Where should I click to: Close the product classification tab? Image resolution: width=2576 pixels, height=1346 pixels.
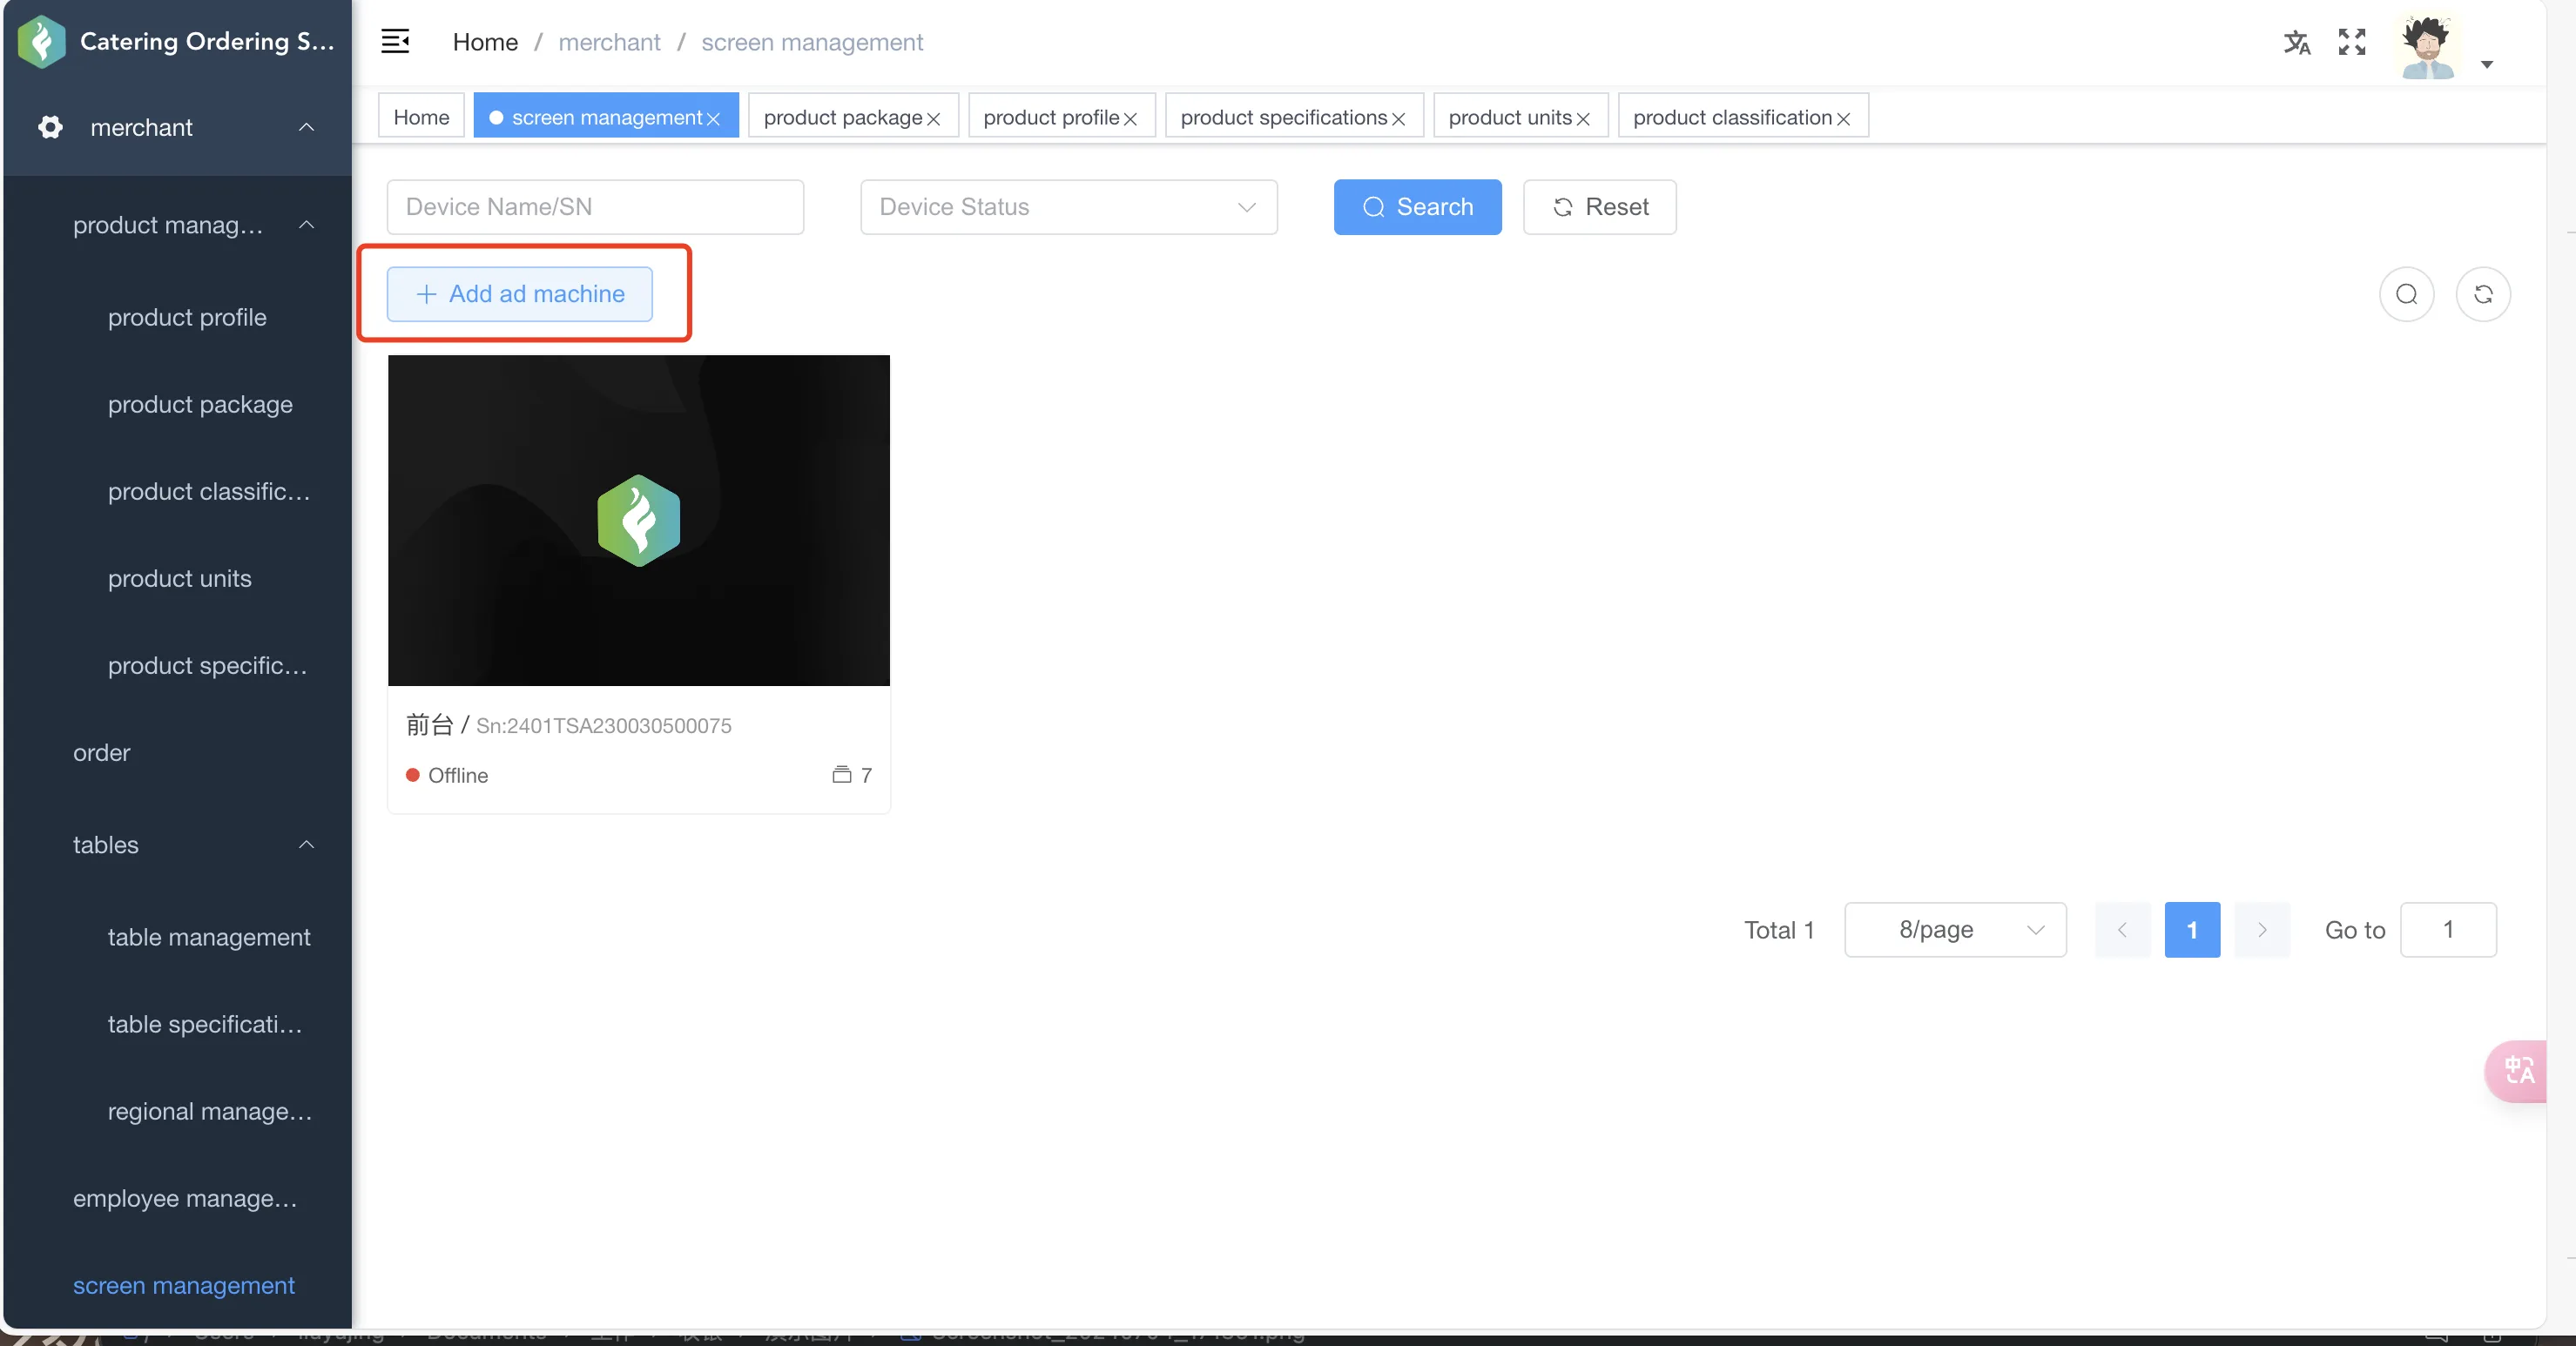pos(1843,119)
